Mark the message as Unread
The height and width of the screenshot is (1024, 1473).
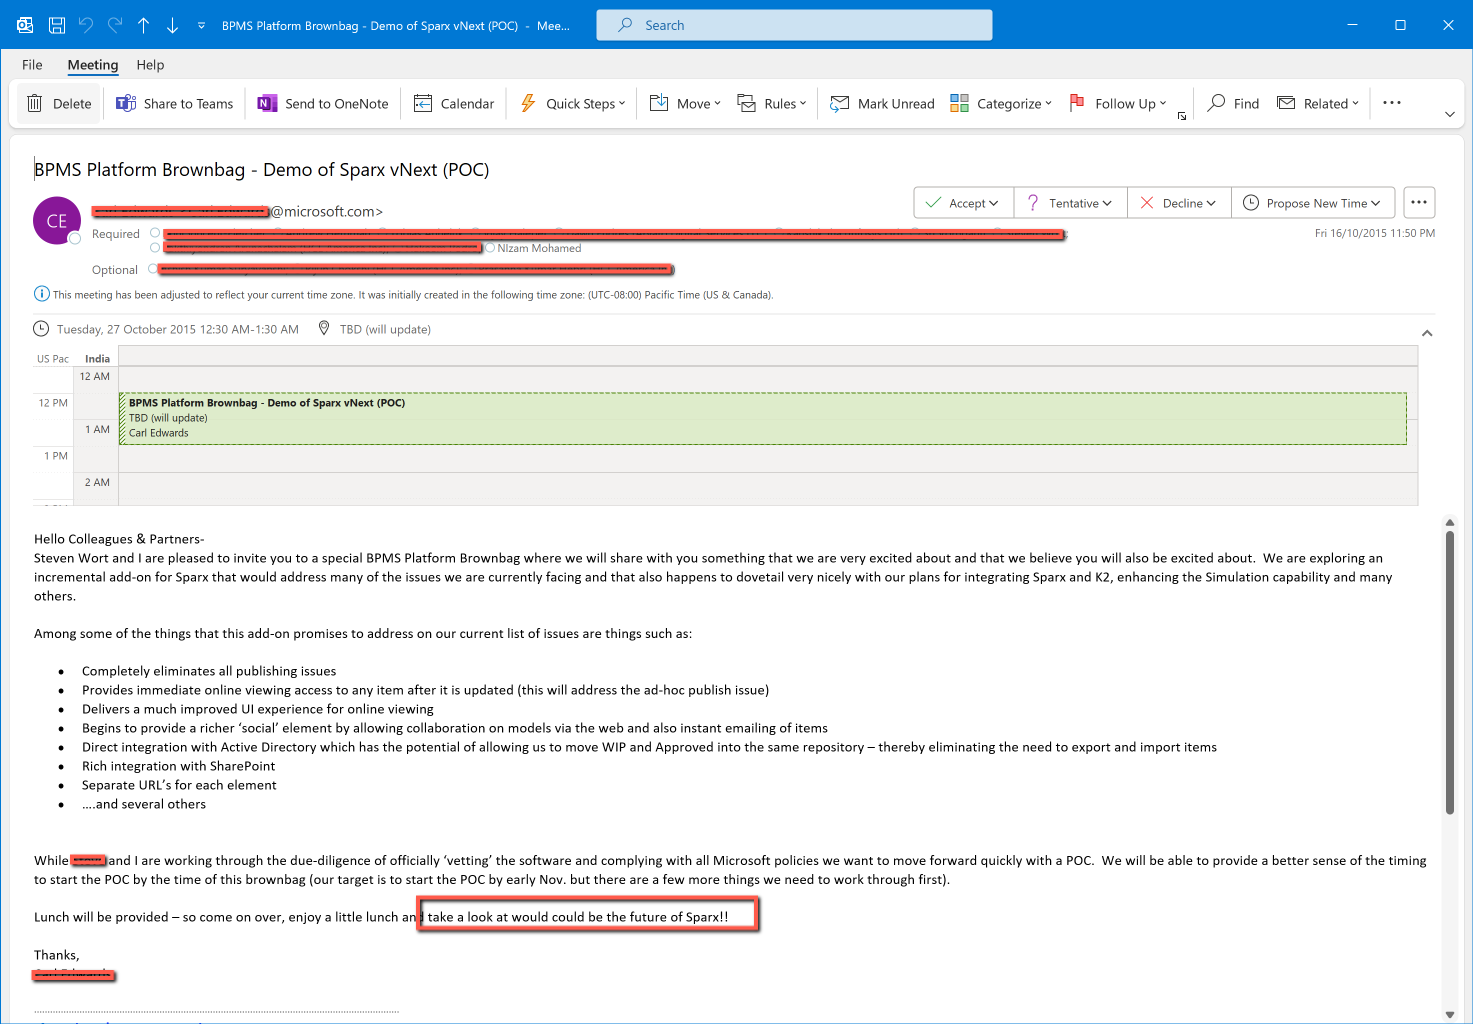[x=883, y=103]
